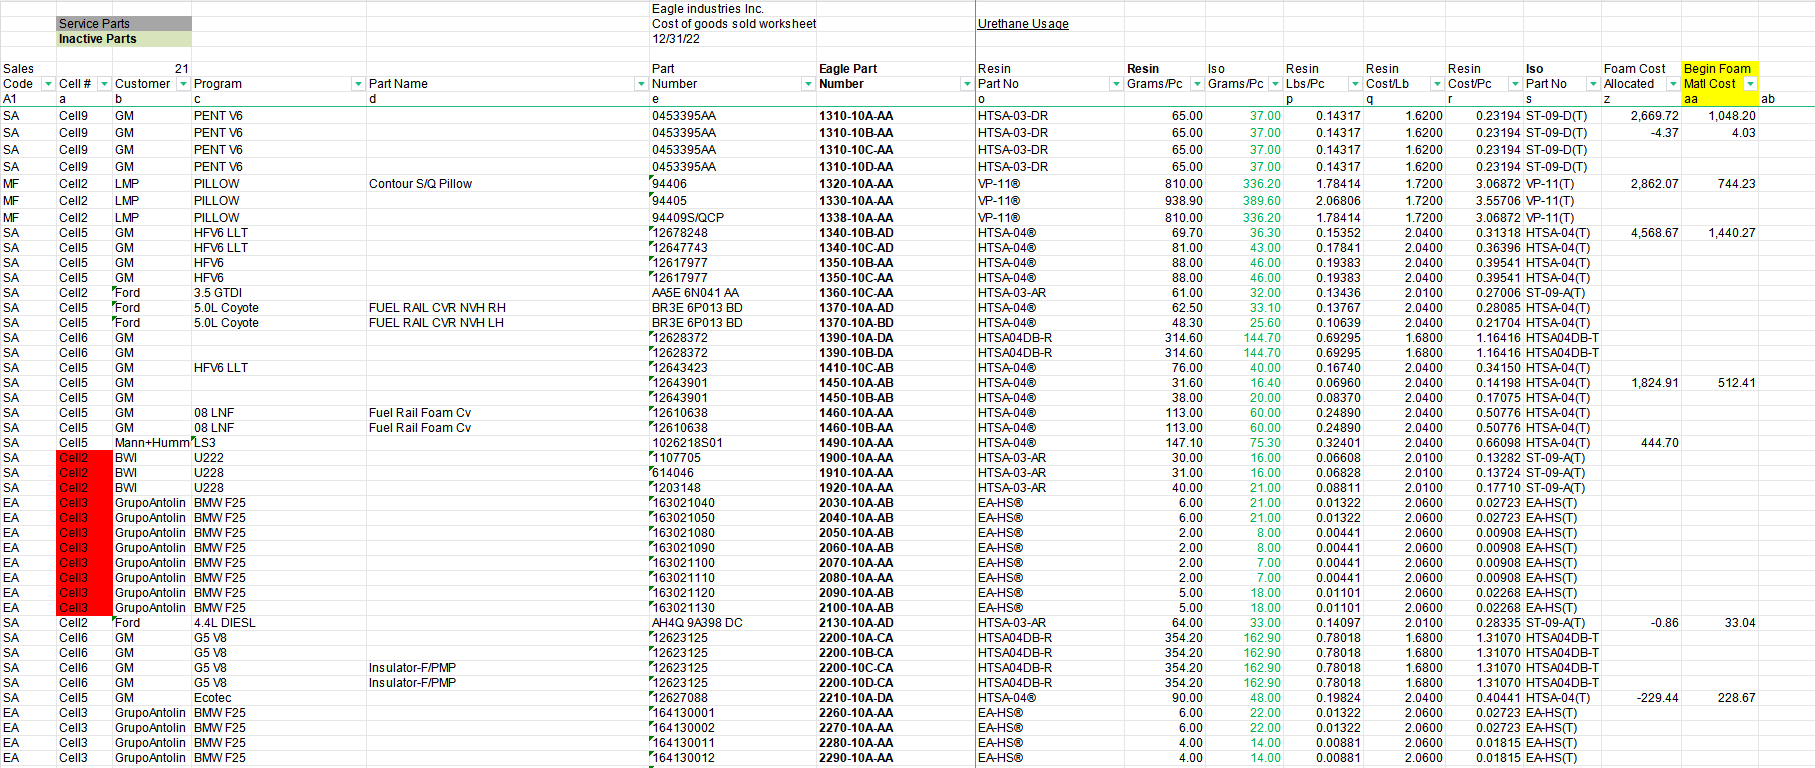
Task: Open the Customer column filter dropdown
Action: click(183, 84)
